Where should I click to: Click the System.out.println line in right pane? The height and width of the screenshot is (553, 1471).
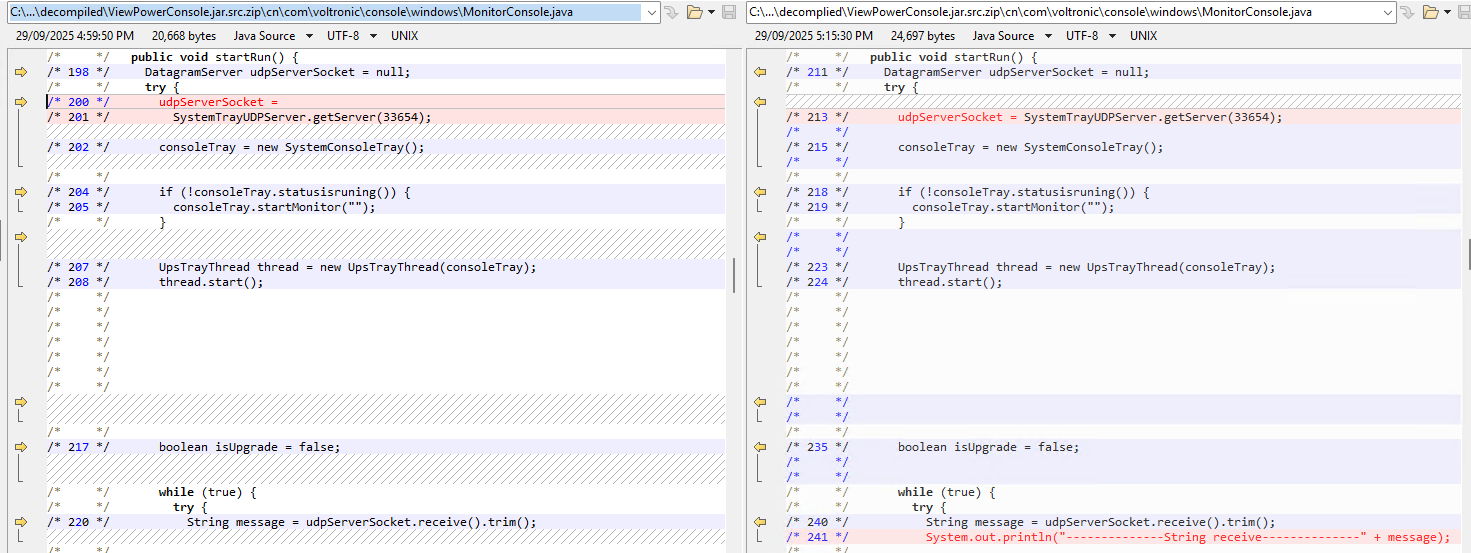coord(1186,537)
